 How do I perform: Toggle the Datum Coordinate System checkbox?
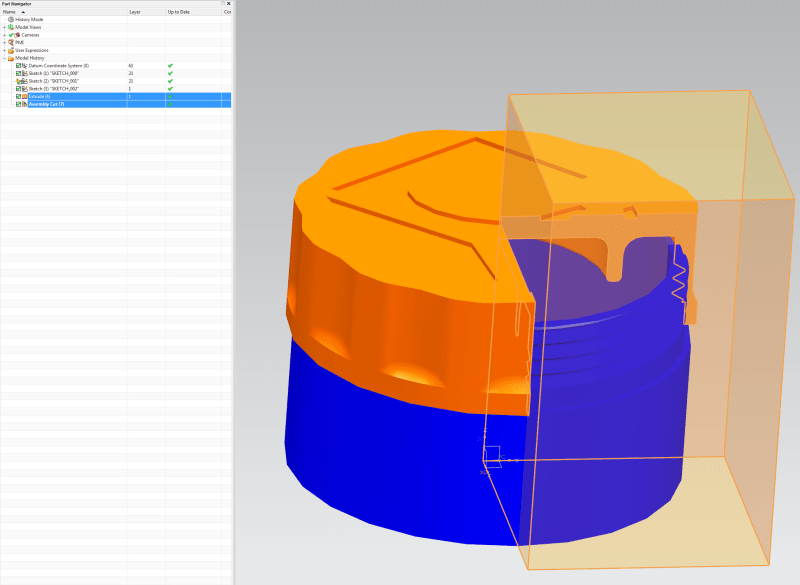[x=18, y=66]
